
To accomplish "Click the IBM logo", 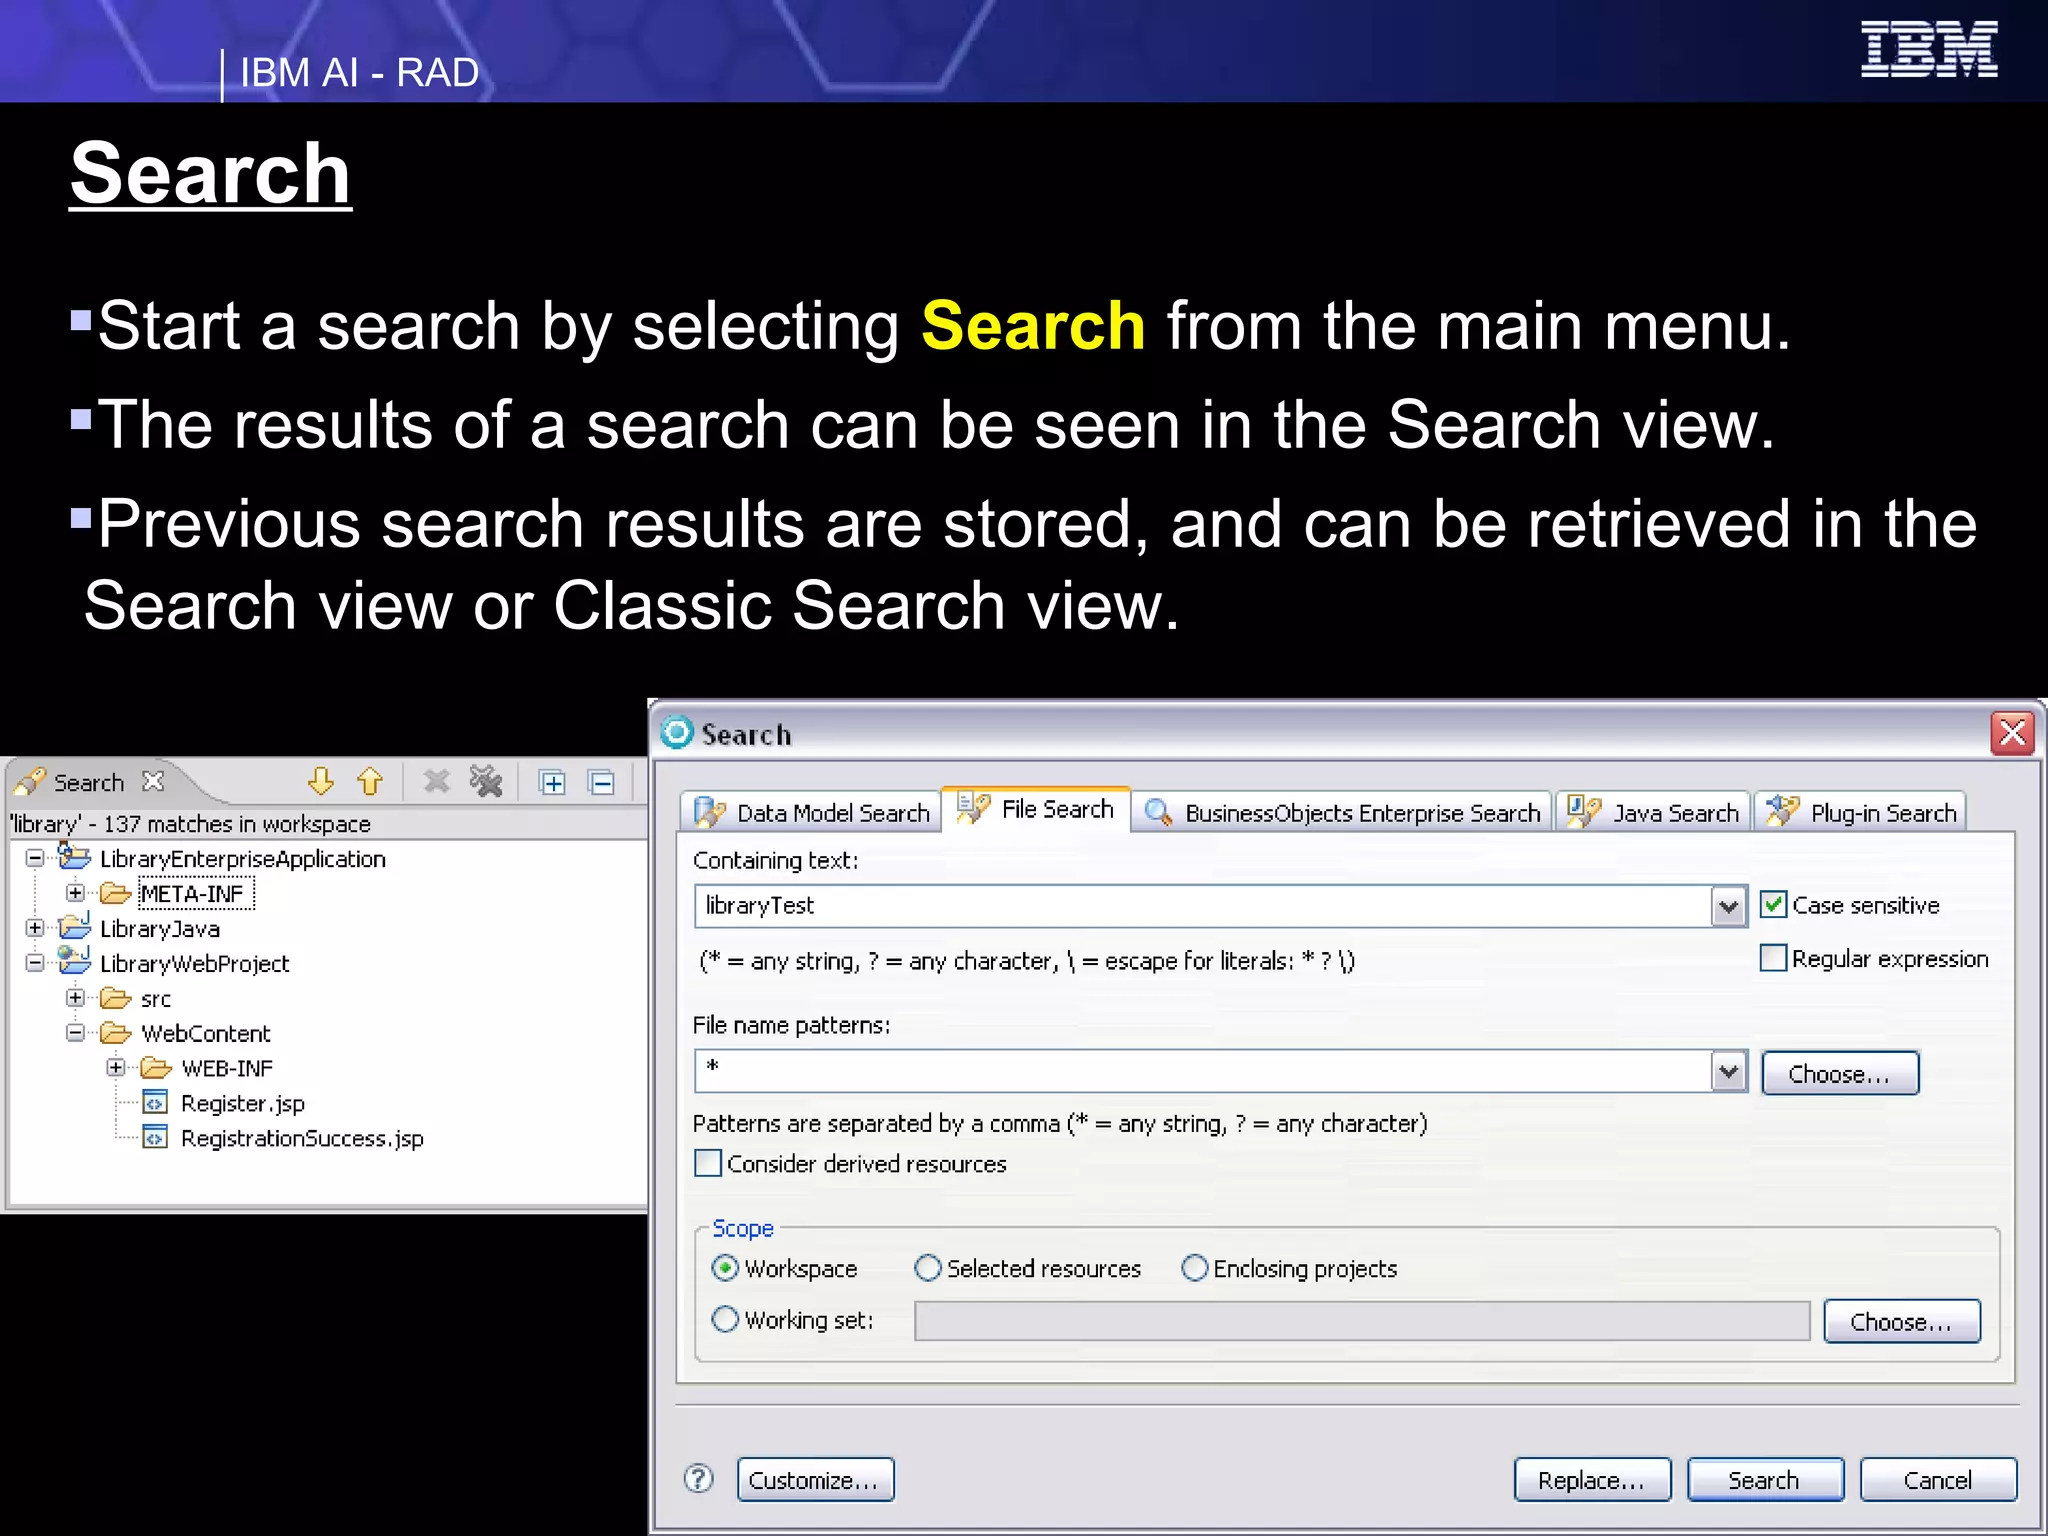I will tap(1929, 49).
